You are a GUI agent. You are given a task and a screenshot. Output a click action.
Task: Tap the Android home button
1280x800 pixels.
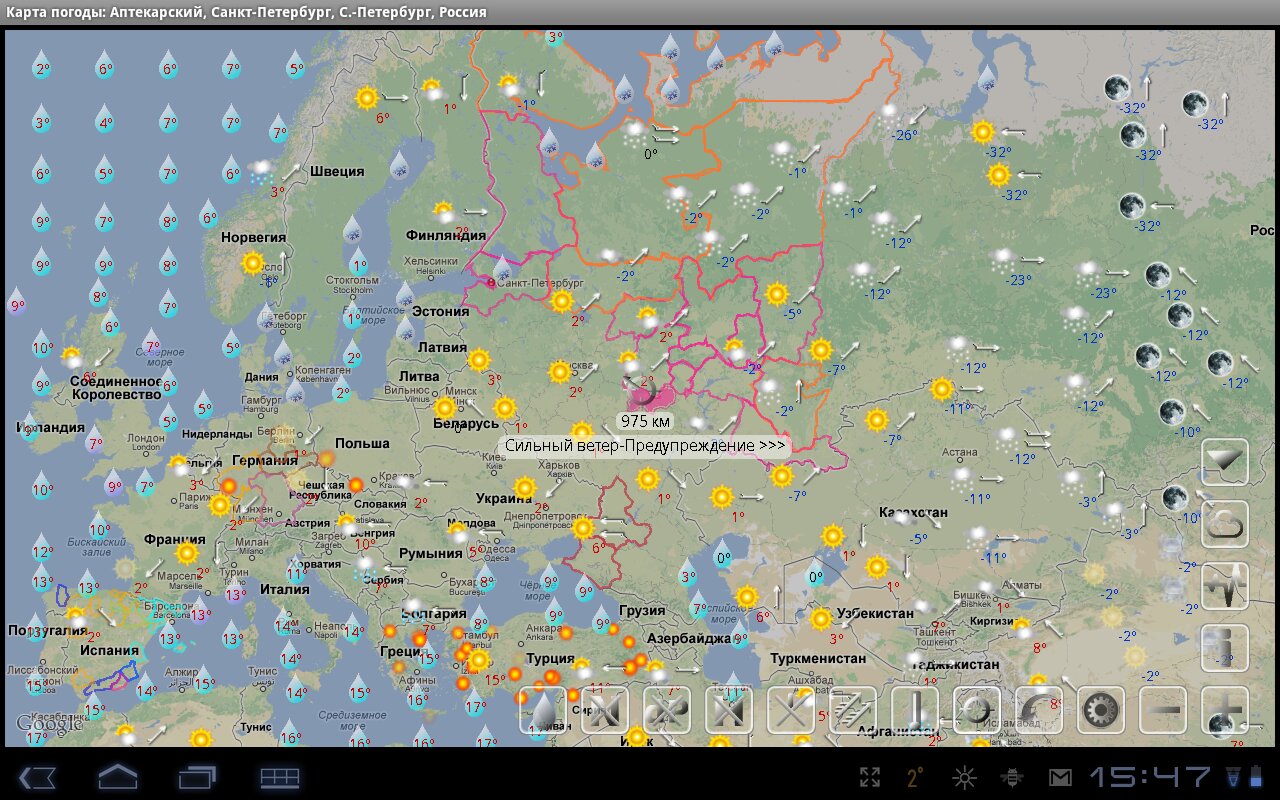(x=117, y=777)
